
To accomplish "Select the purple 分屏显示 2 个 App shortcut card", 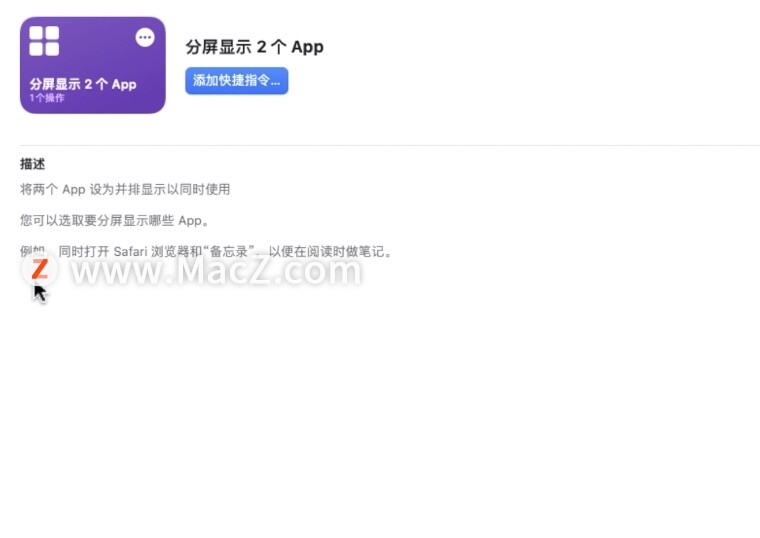I will tap(93, 65).
